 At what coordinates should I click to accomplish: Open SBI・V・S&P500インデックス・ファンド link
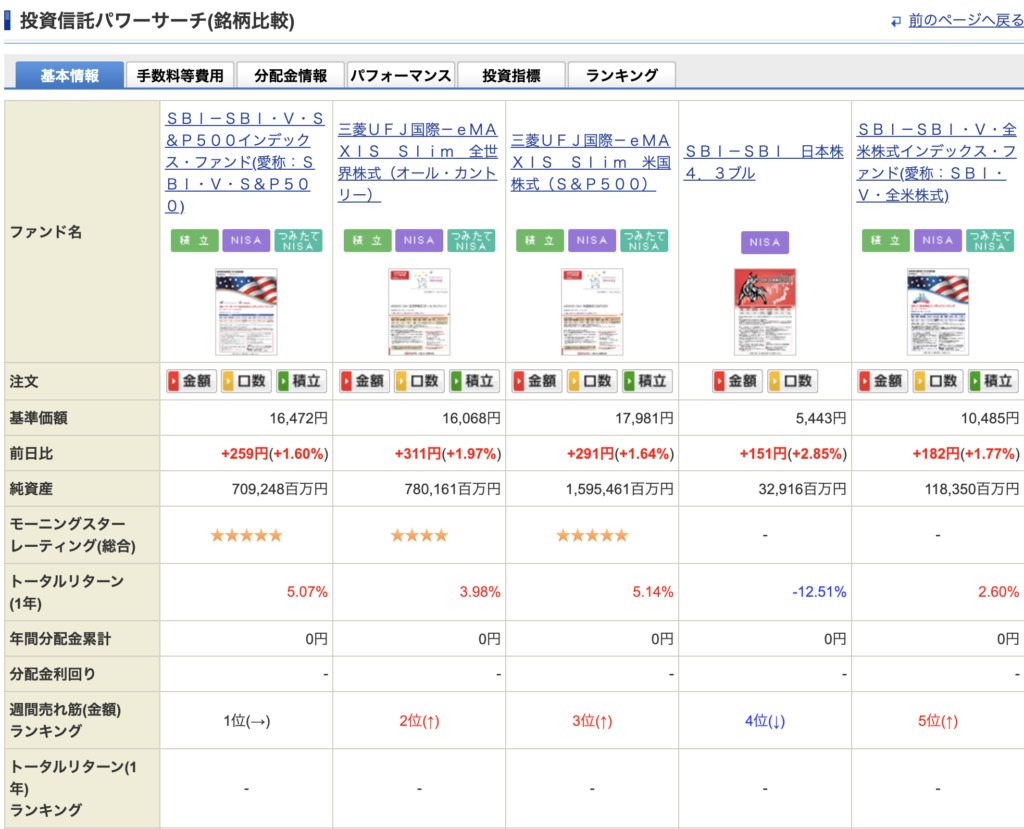pos(245,162)
